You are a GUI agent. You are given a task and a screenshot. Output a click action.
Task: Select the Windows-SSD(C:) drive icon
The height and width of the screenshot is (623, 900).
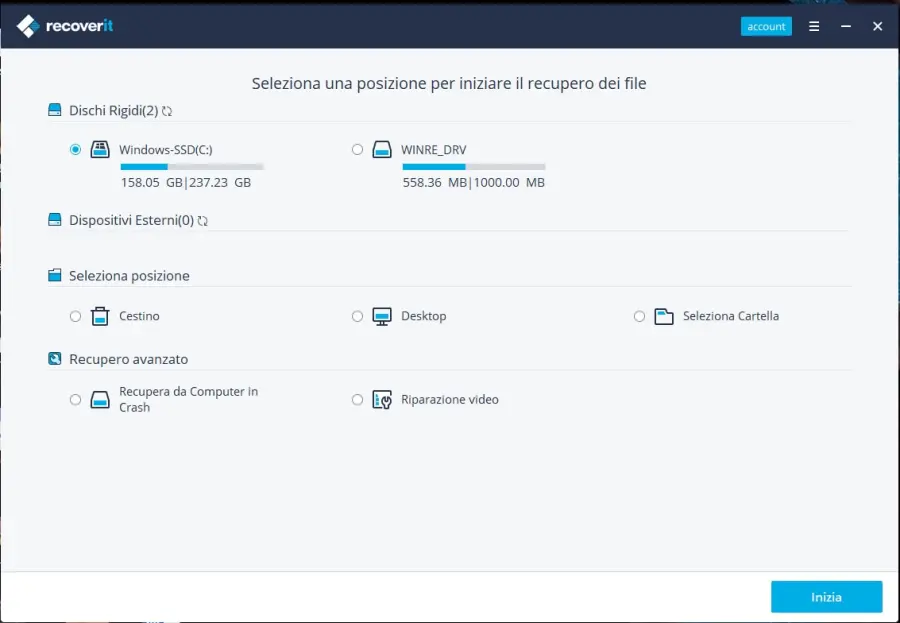[x=100, y=148]
